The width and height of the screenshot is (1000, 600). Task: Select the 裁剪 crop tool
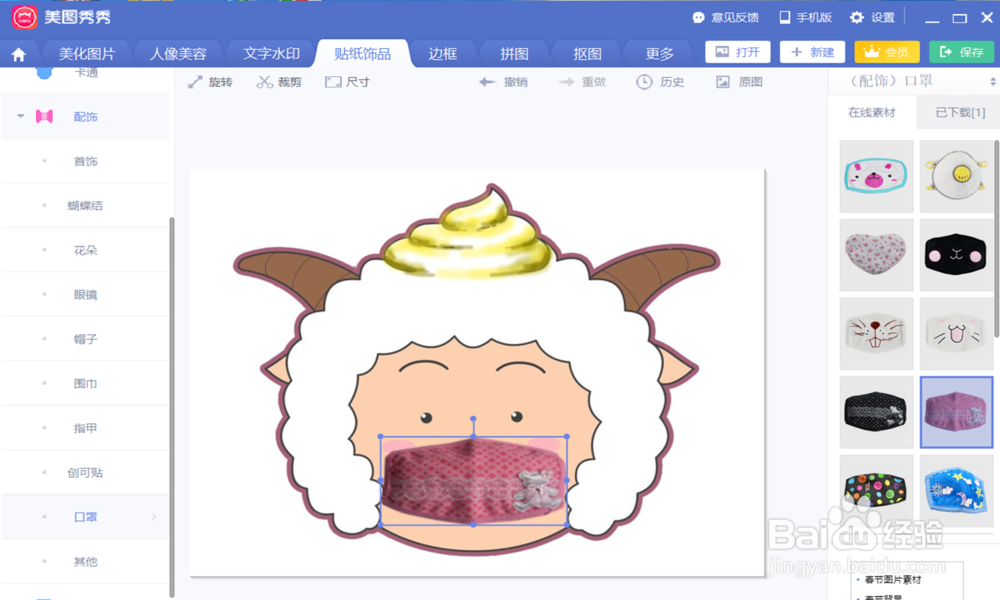[x=279, y=82]
